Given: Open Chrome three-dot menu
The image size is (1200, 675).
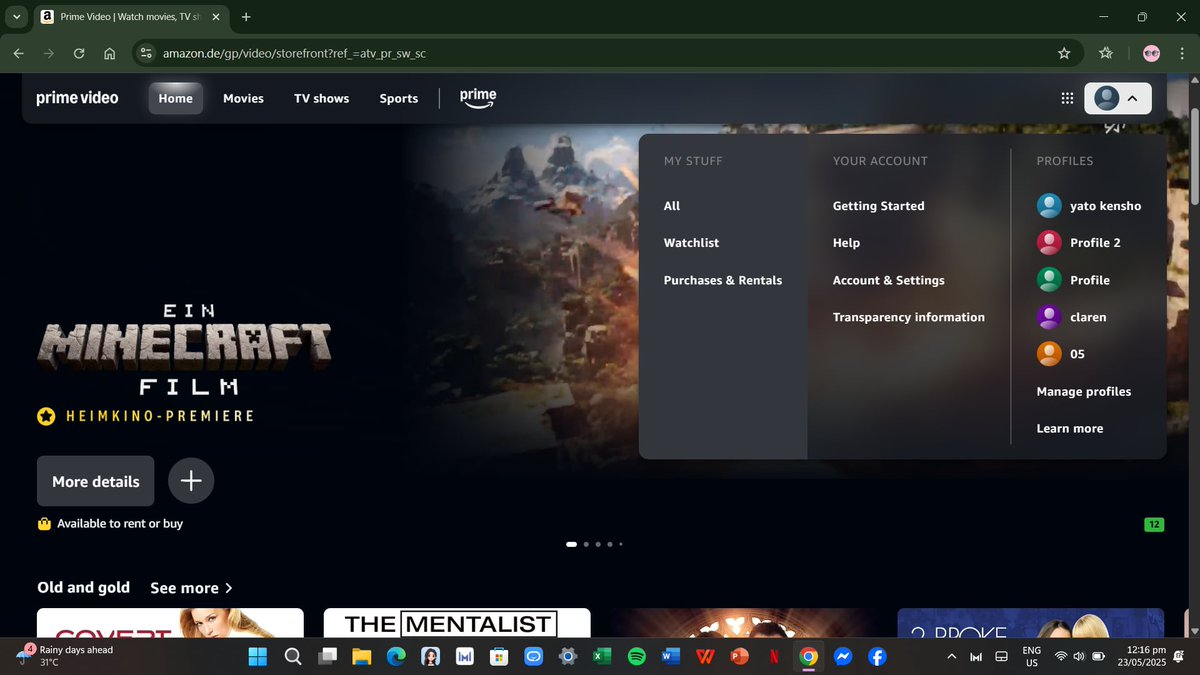Looking at the screenshot, I should click(x=1181, y=53).
